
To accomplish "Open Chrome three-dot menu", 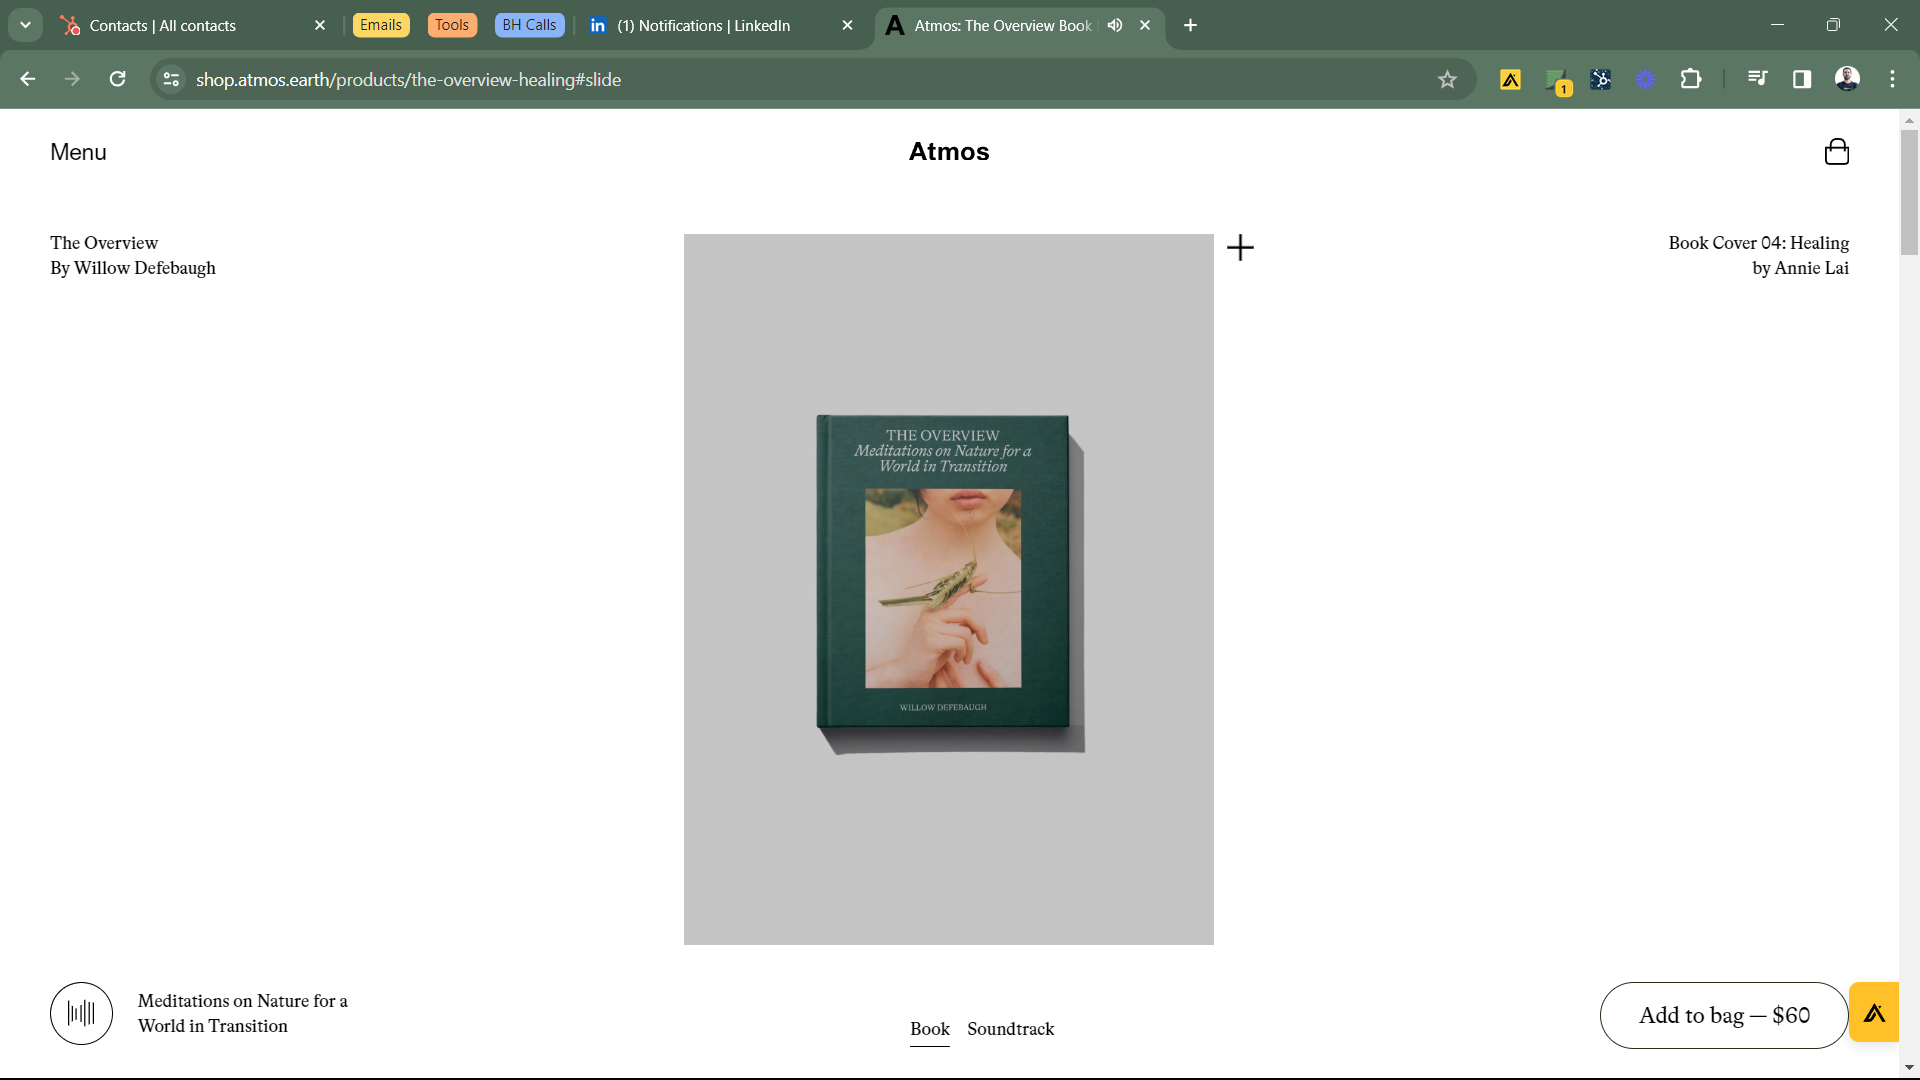I will (1892, 79).
